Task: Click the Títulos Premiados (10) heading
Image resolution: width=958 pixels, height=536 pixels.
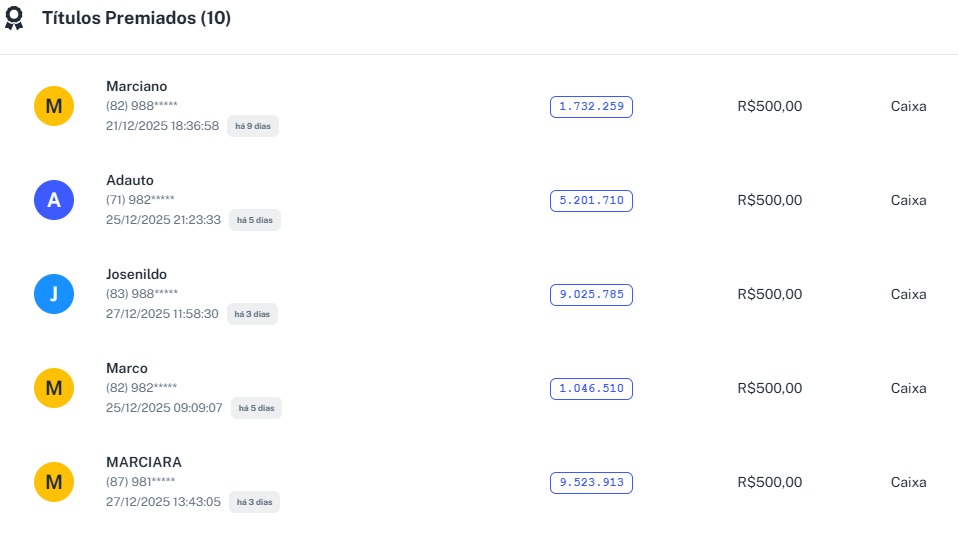Action: tap(136, 18)
